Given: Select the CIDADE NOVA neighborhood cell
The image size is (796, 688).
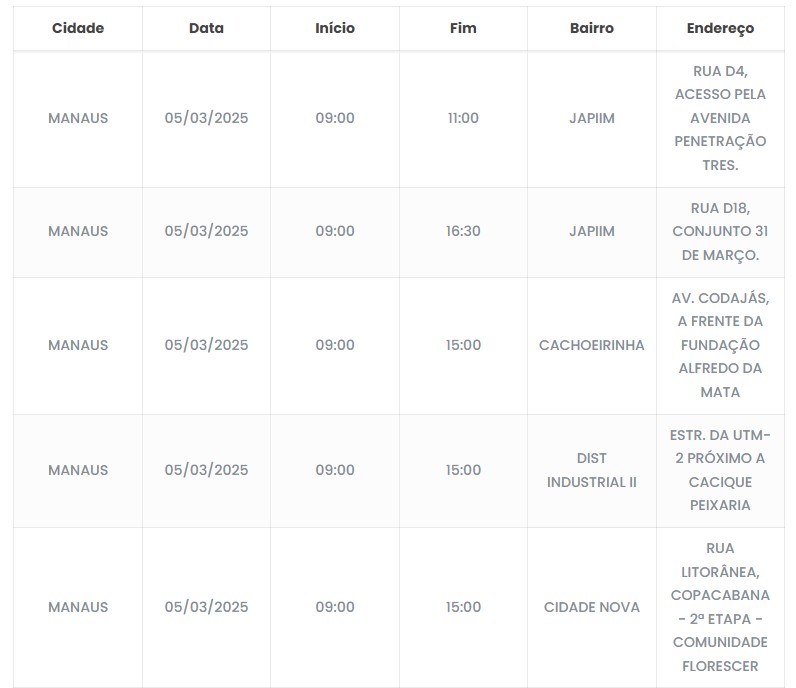Looking at the screenshot, I should pyautogui.click(x=591, y=607).
